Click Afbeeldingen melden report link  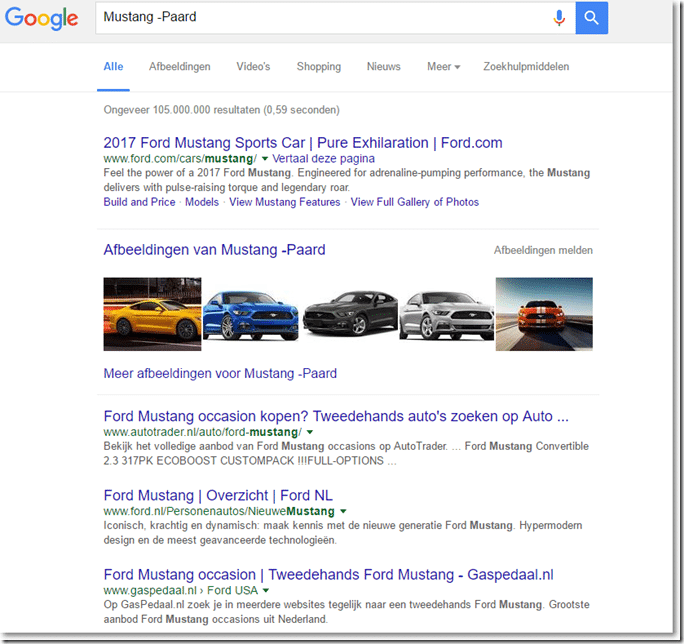click(x=543, y=250)
